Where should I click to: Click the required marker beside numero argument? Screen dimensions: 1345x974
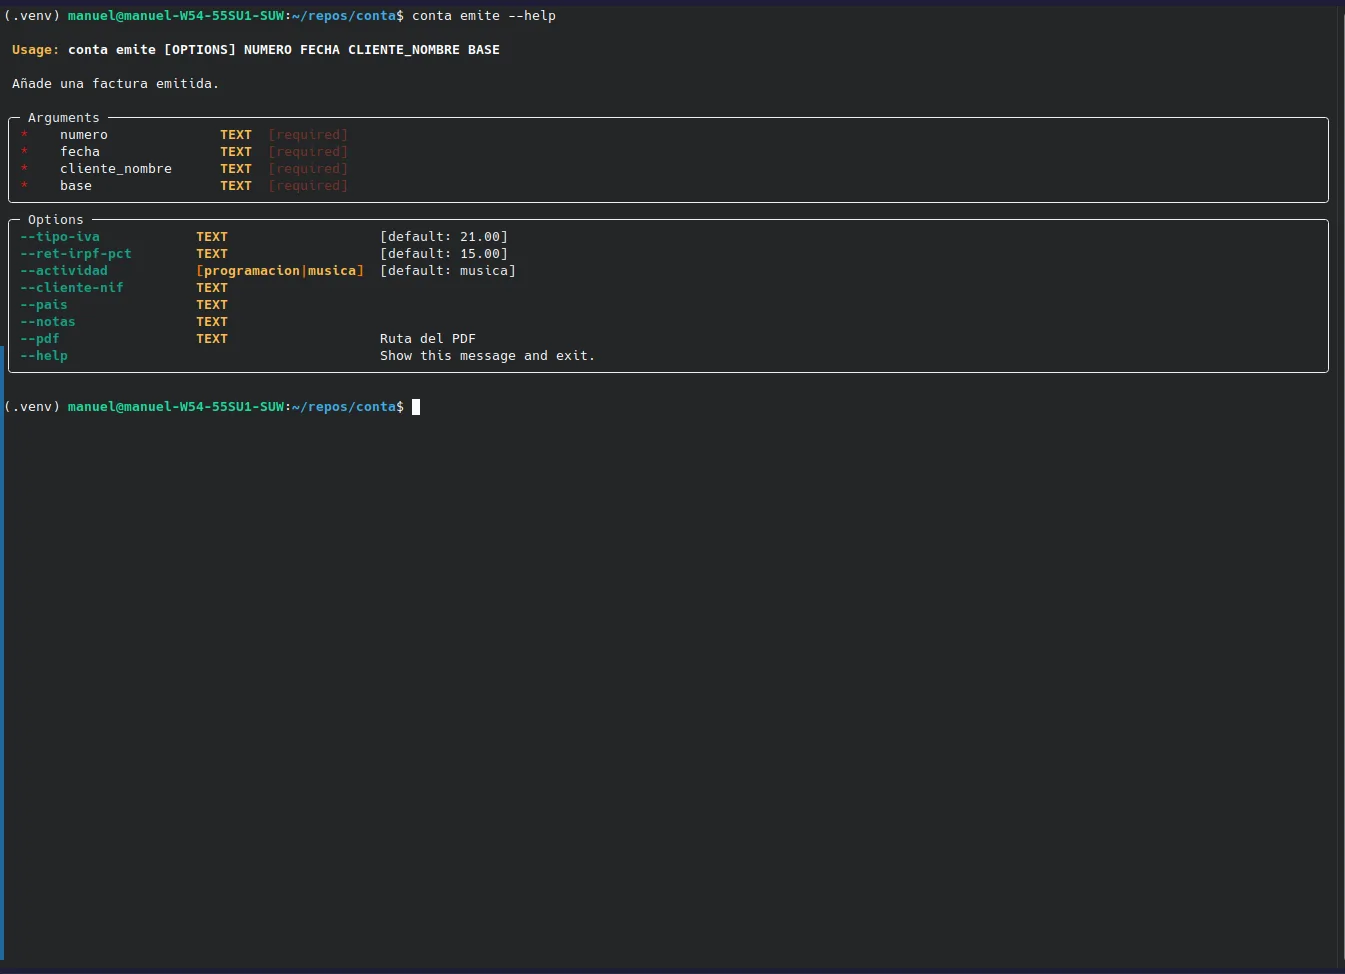tap(23, 134)
